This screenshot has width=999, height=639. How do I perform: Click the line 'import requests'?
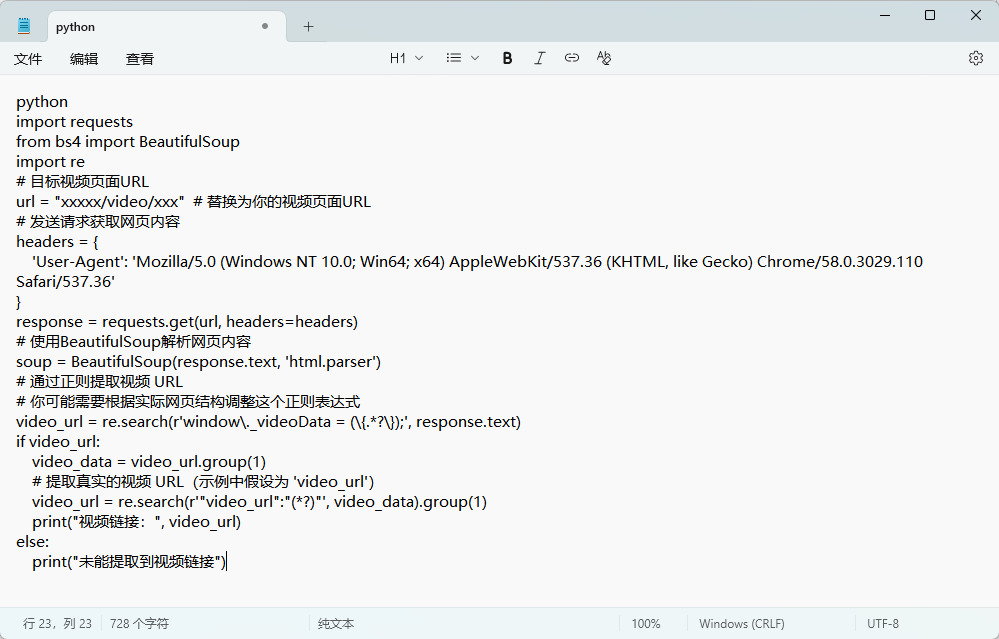(x=75, y=122)
